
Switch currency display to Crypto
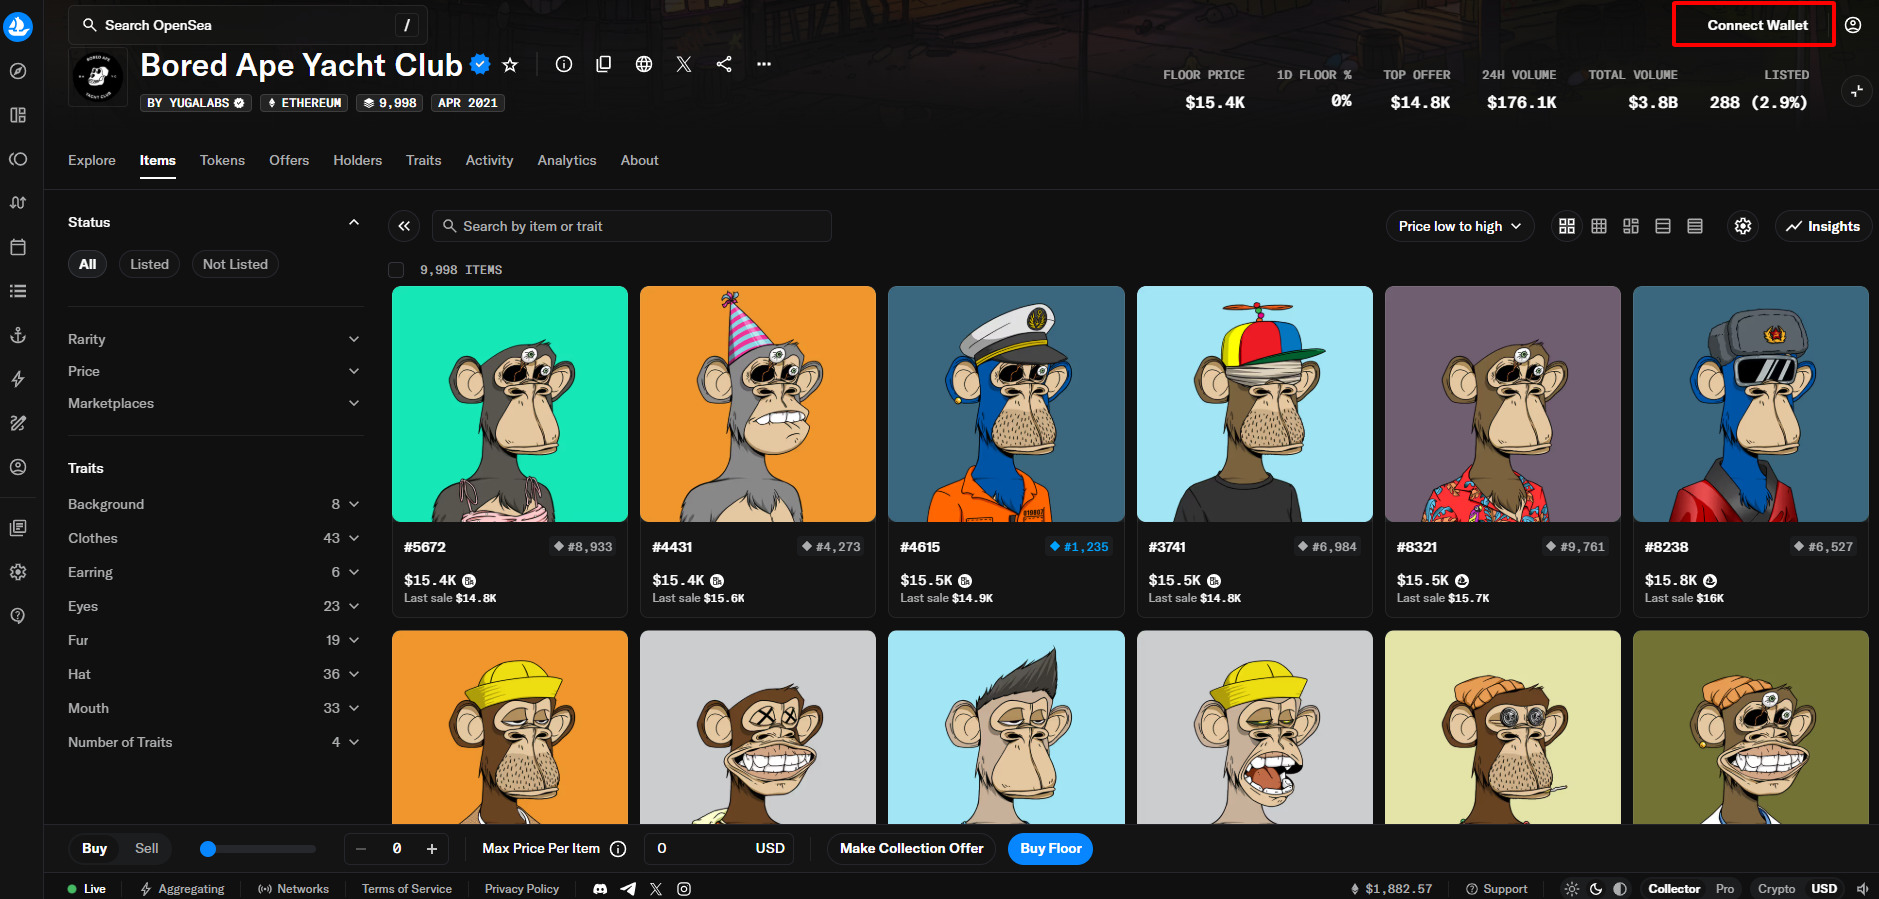(x=1776, y=889)
